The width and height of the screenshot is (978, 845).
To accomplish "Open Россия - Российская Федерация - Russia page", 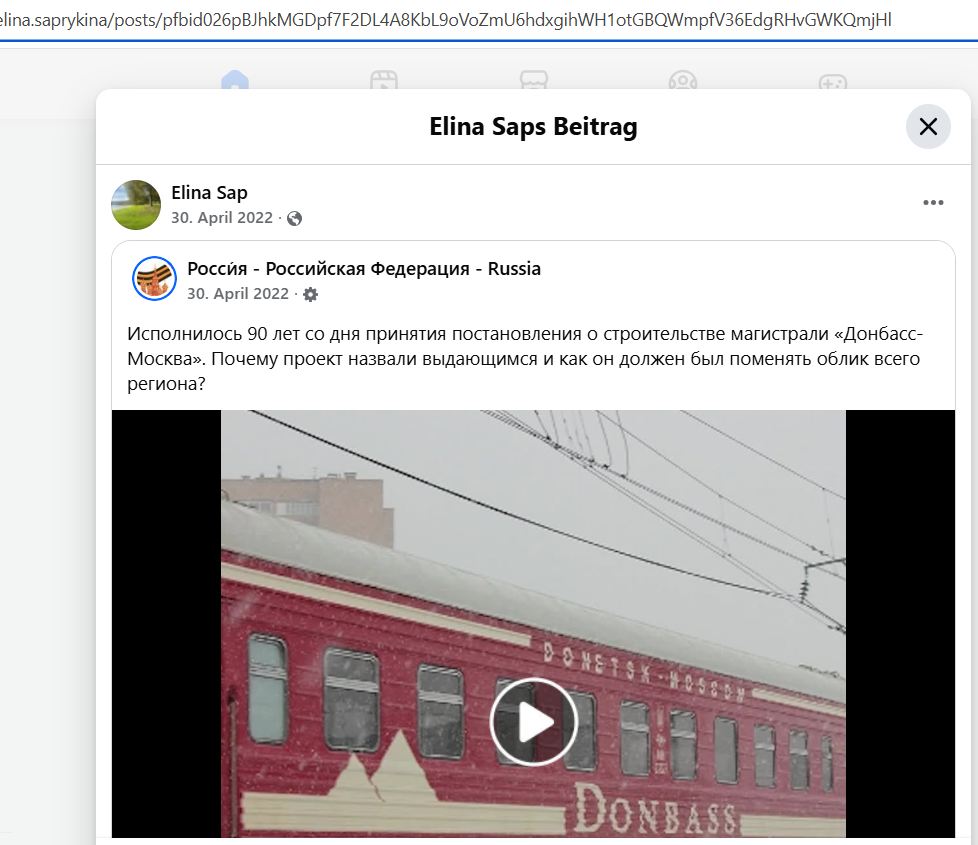I will 364,269.
